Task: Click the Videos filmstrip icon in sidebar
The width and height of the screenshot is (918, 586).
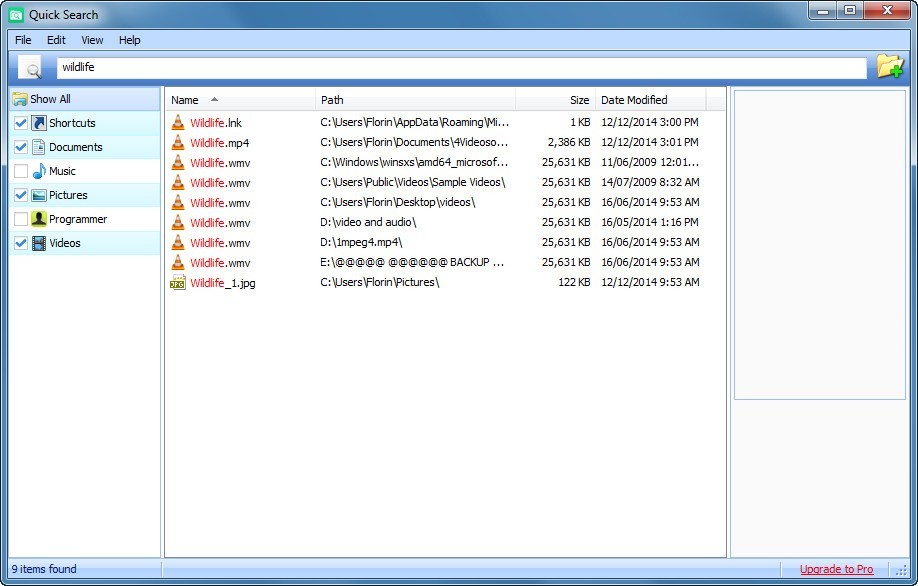Action: pyautogui.click(x=37, y=242)
